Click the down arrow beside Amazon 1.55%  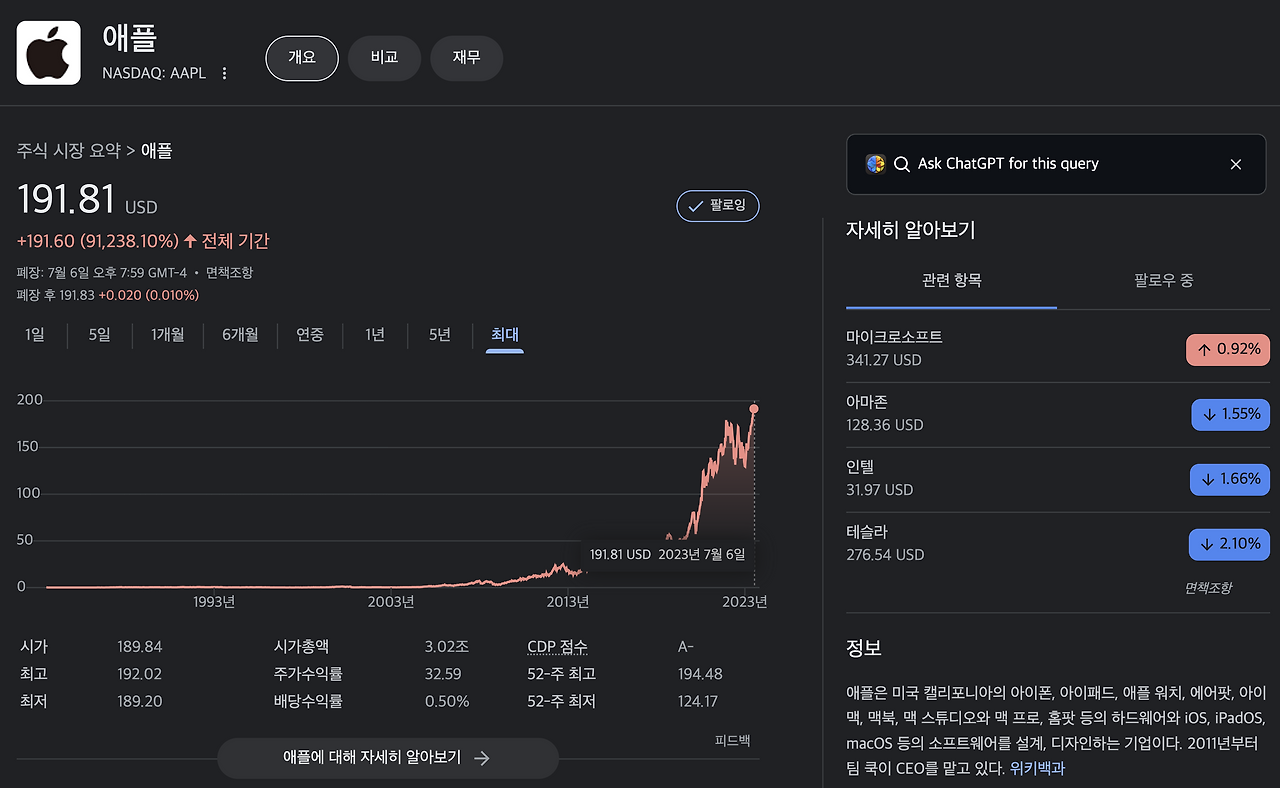(1208, 414)
